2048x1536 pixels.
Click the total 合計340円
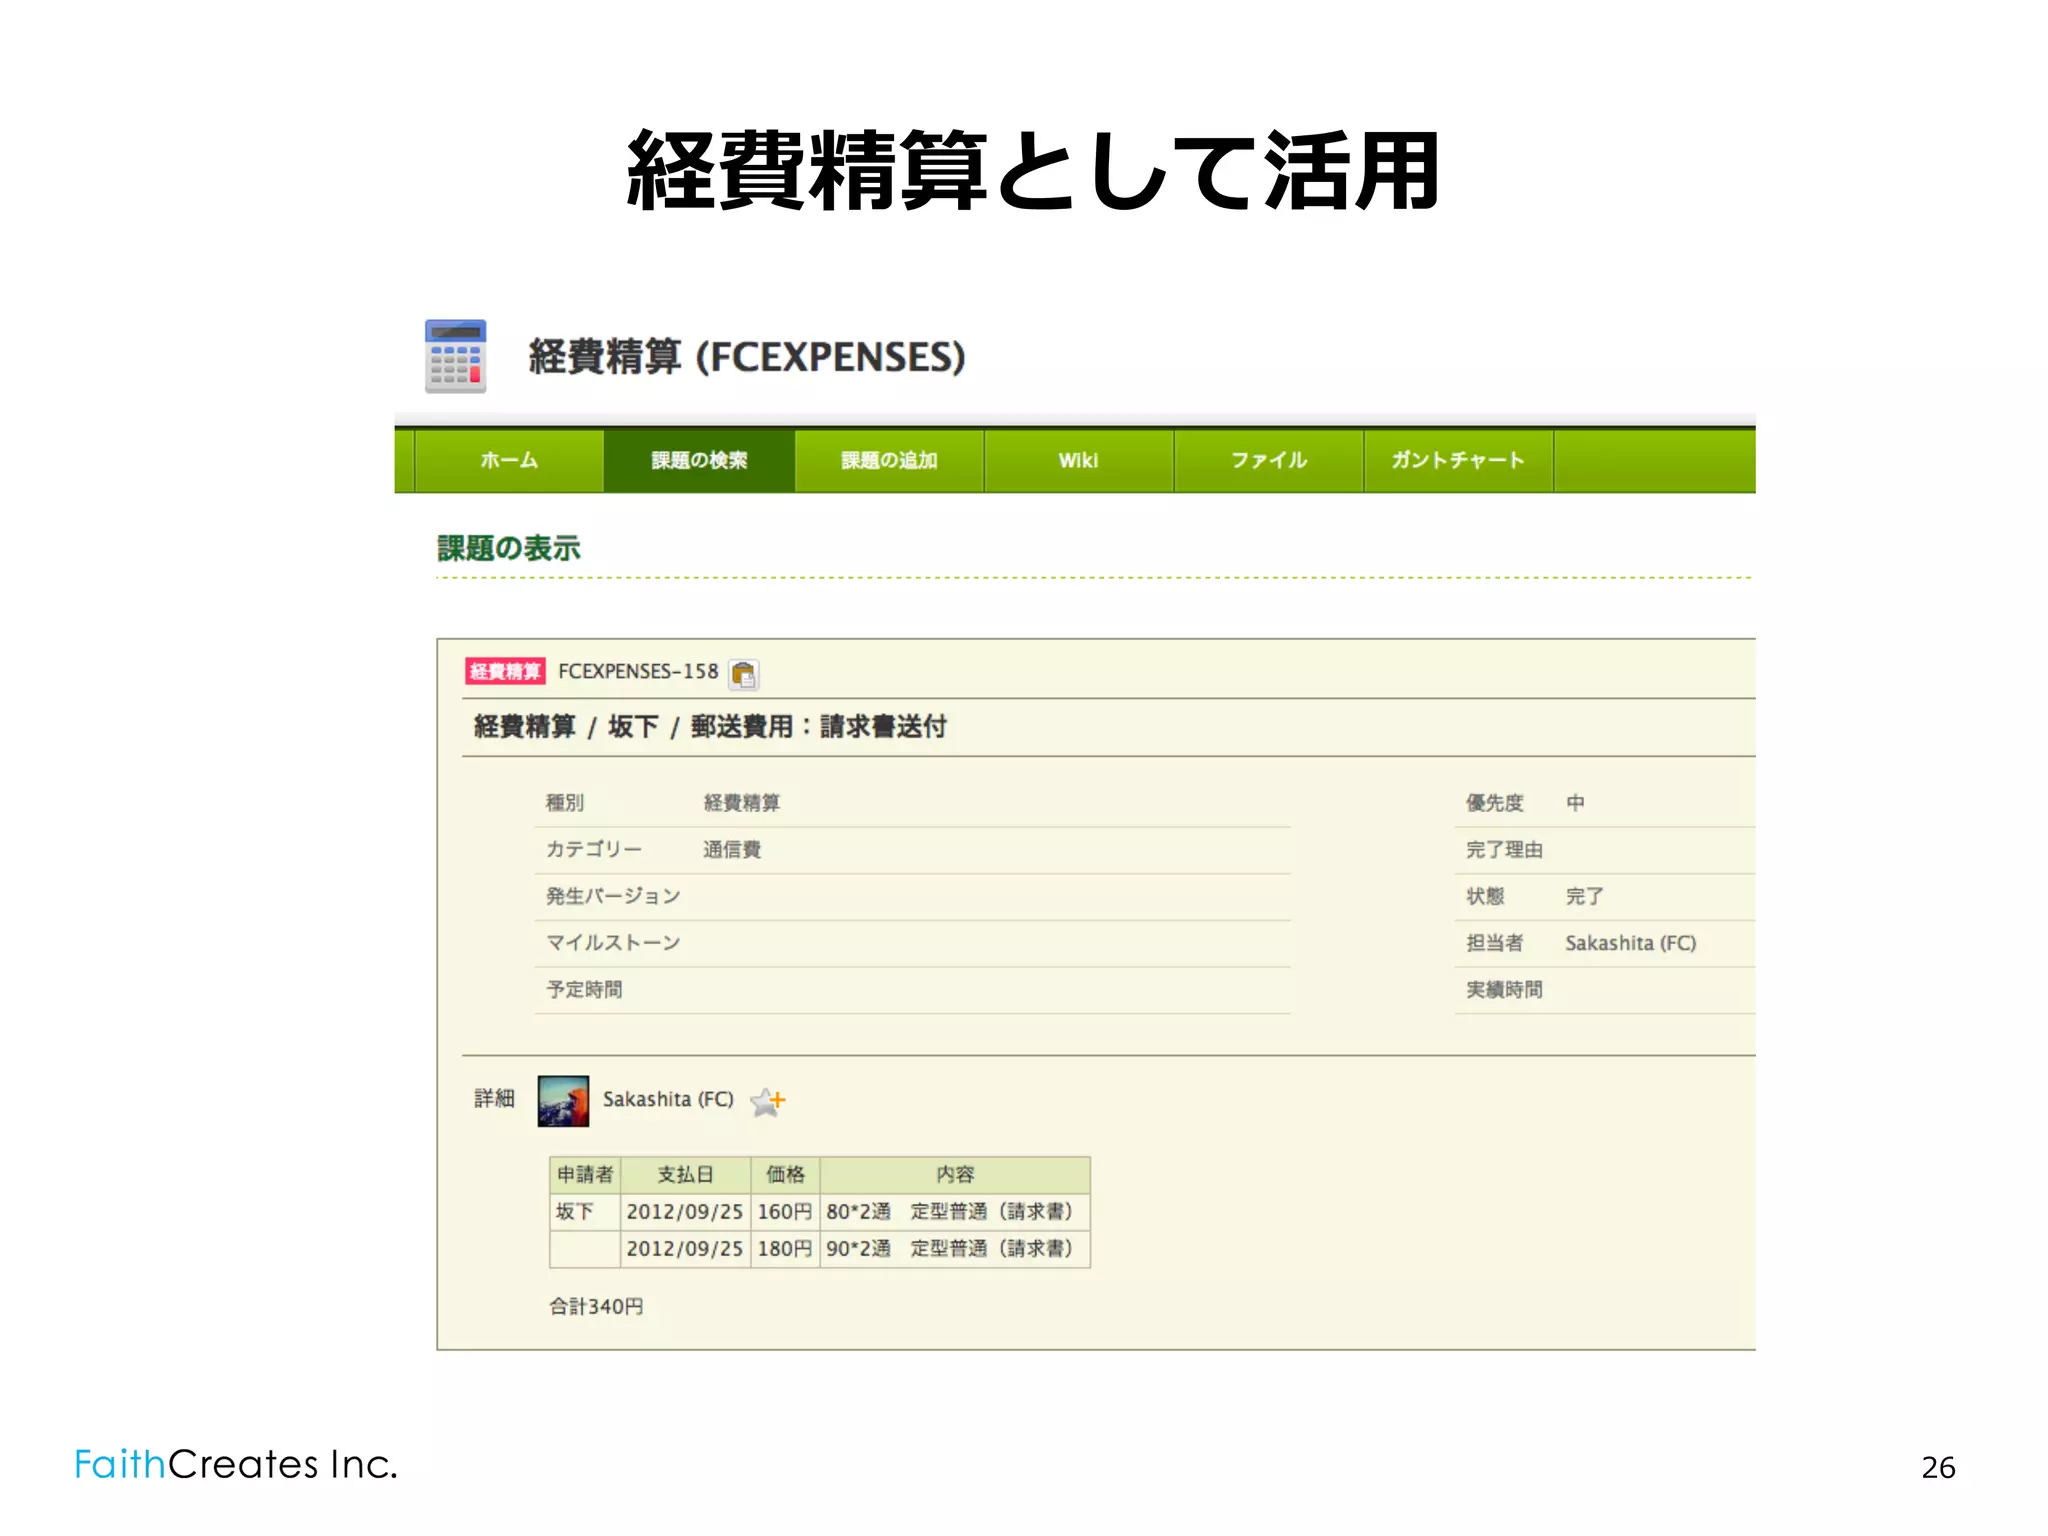596,1306
